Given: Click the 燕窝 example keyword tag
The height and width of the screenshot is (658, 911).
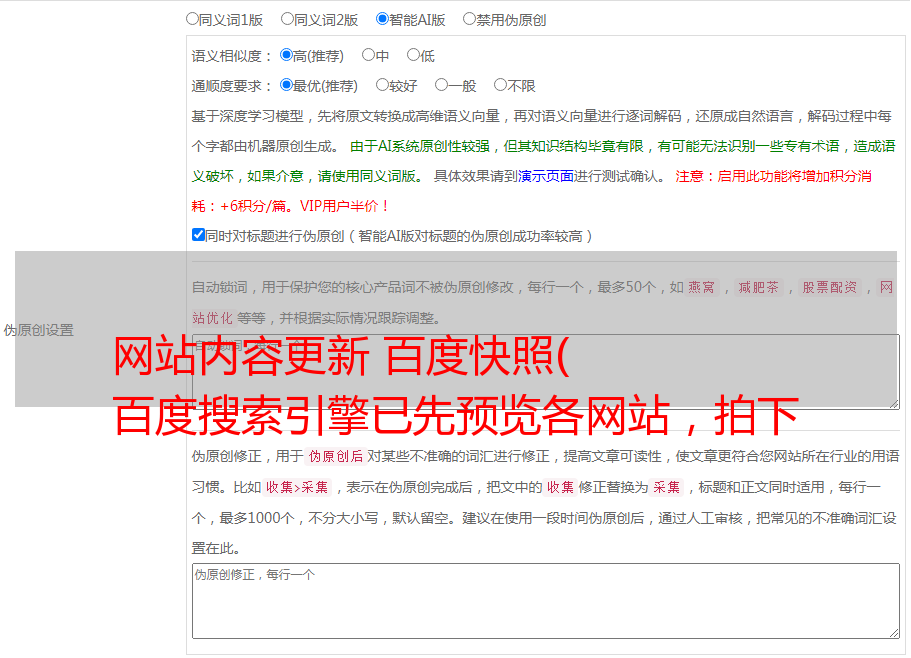Looking at the screenshot, I should 701,288.
